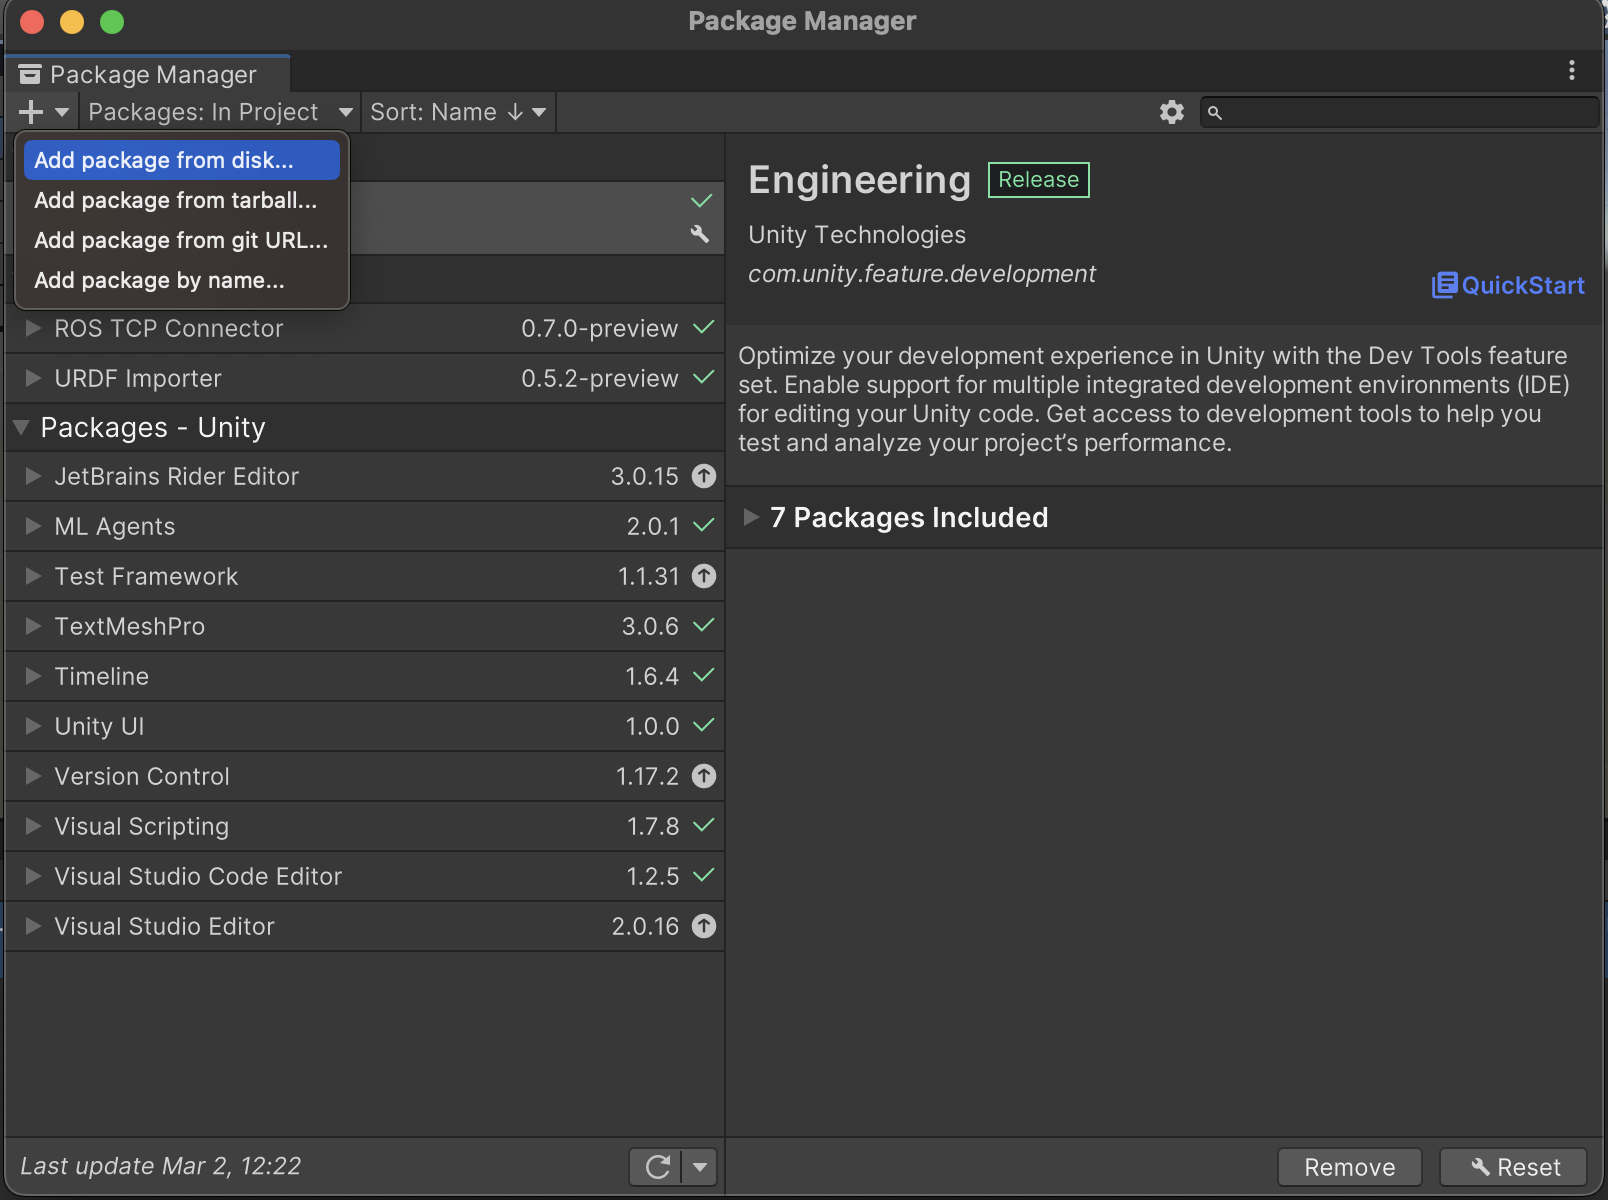1608x1200 pixels.
Task: Open the add package plus menu
Action: [x=43, y=112]
